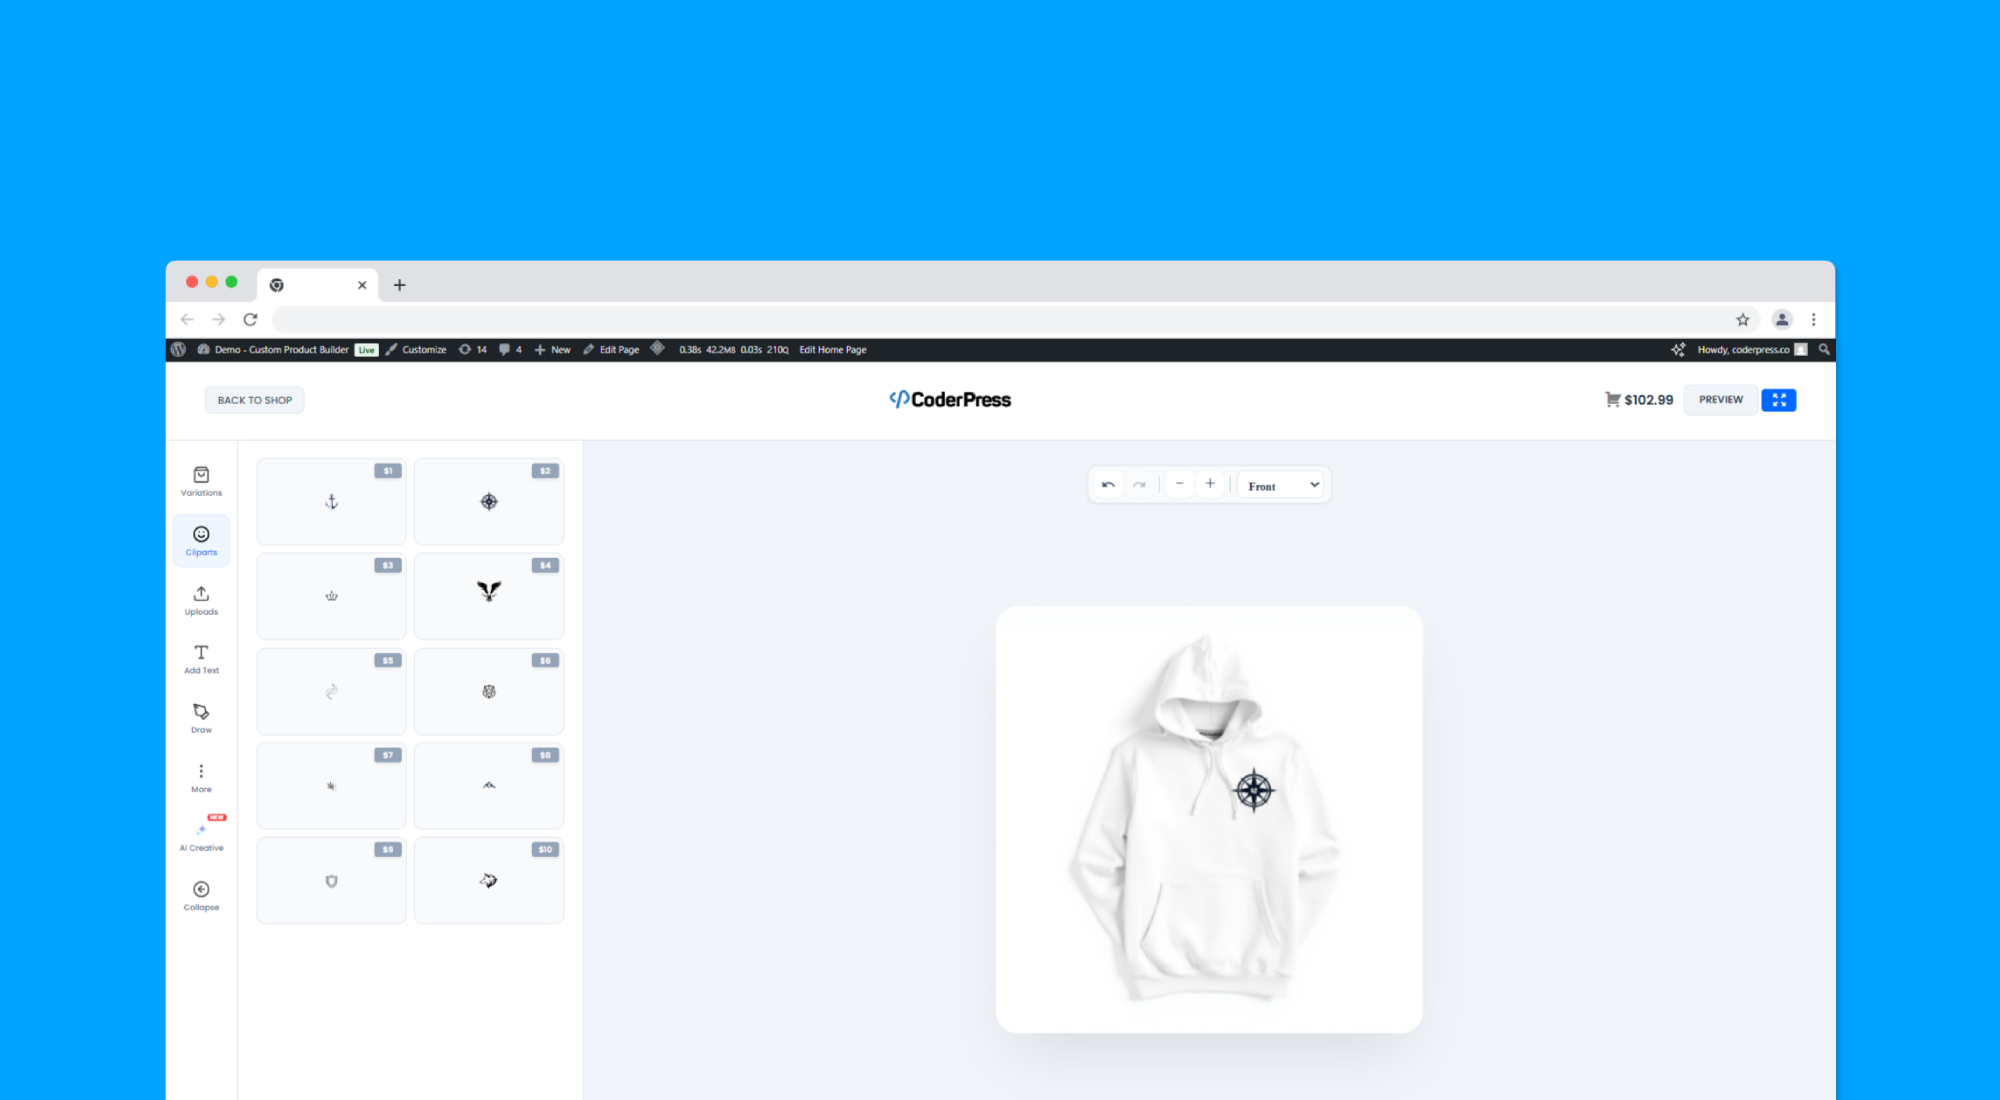This screenshot has width=2000, height=1100.
Task: Open the AI Creative tool
Action: tap(201, 835)
